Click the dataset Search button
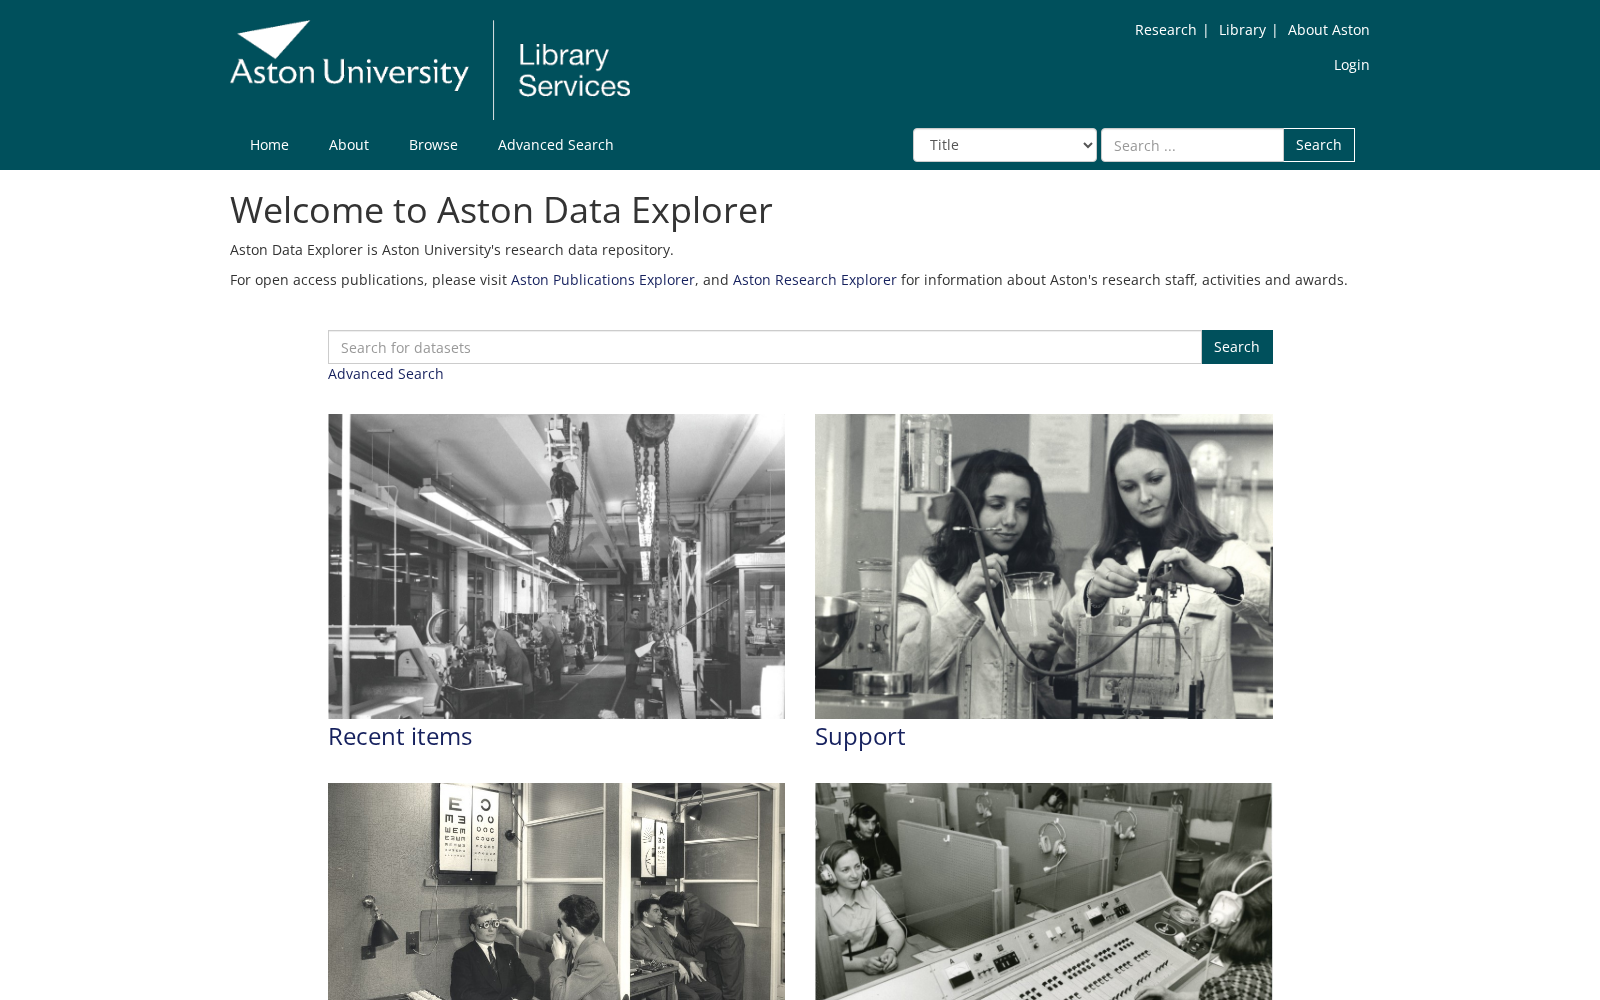Viewport: 1600px width, 1000px height. click(1237, 347)
